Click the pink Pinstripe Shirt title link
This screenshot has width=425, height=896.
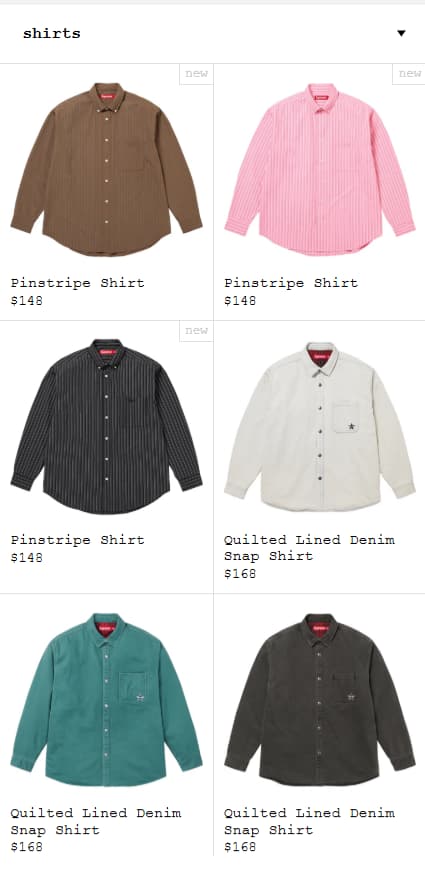coord(291,283)
